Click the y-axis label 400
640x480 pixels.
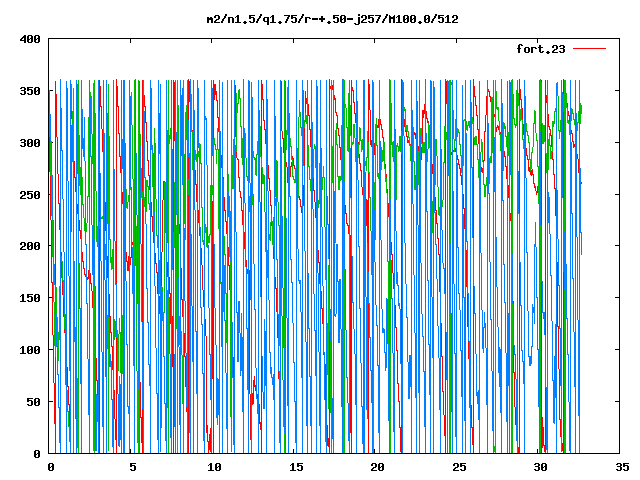point(30,39)
